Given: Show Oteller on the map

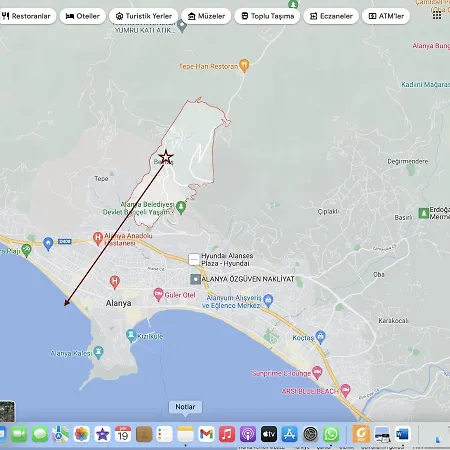Looking at the screenshot, I should (x=83, y=16).
